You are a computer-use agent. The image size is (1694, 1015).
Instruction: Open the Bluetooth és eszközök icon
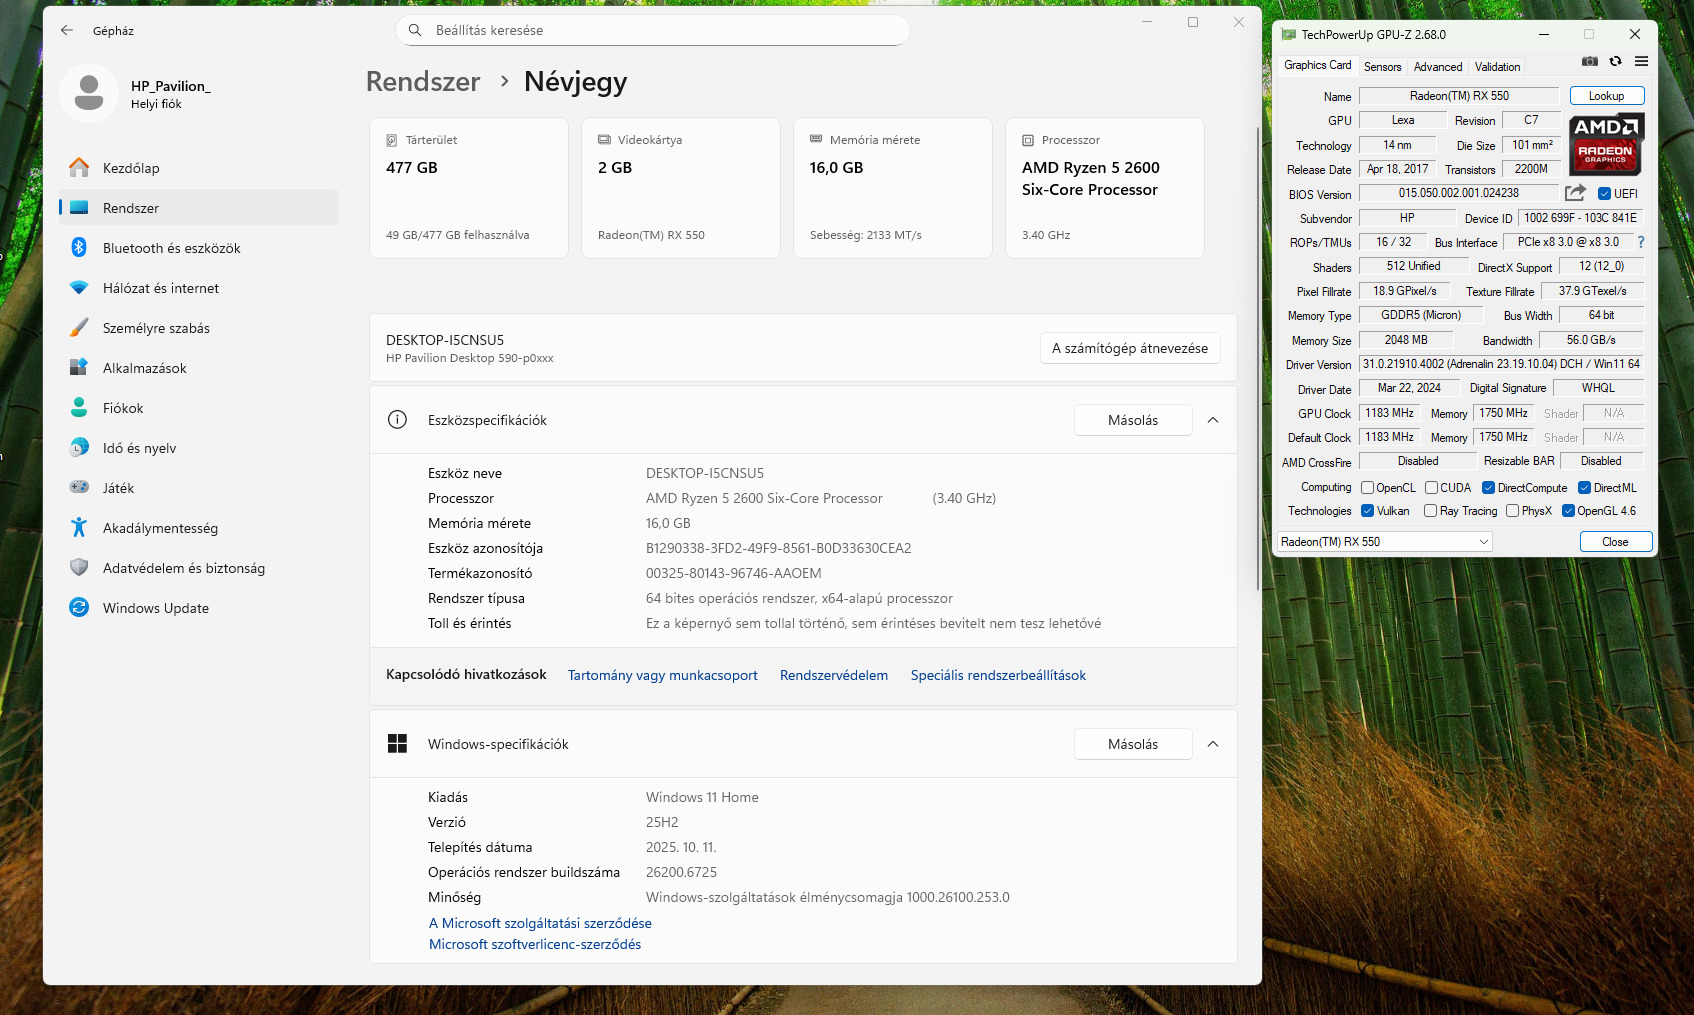79,247
